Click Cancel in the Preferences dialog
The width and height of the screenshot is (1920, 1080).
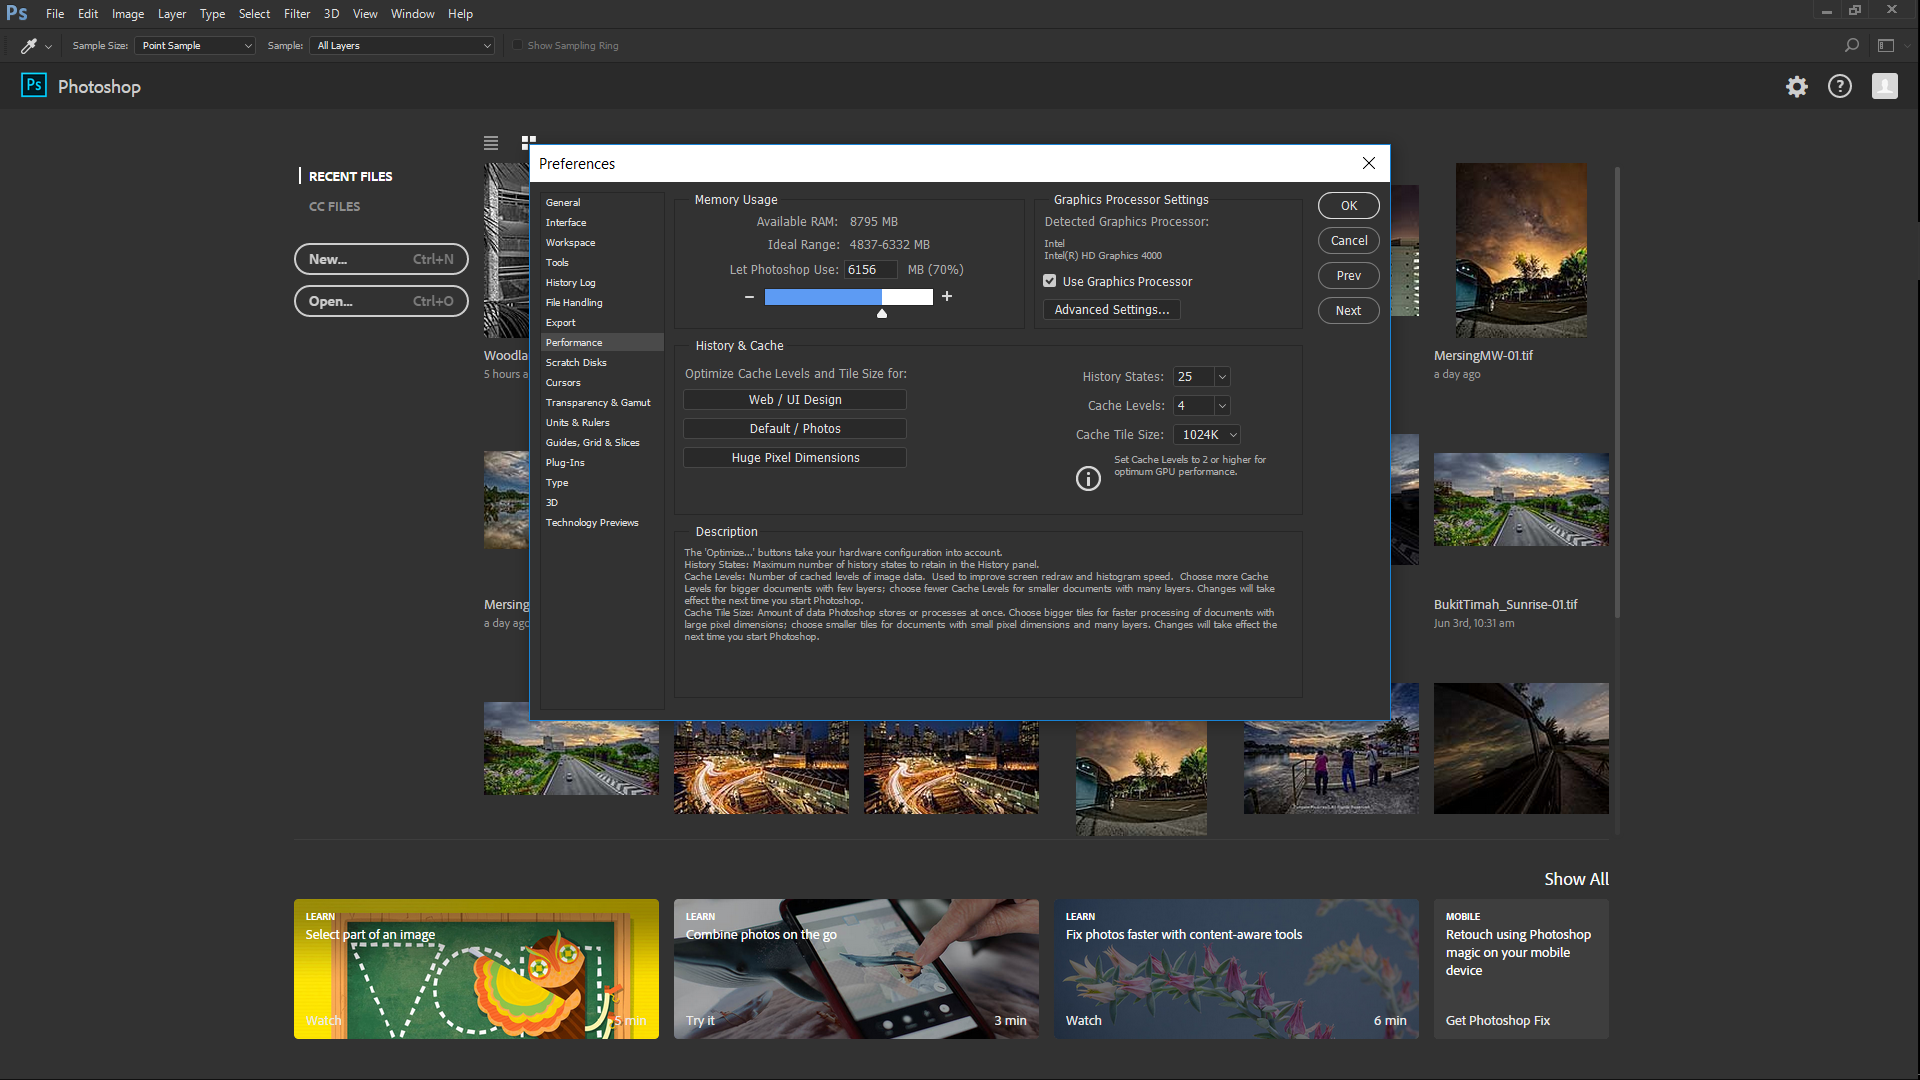(x=1349, y=240)
